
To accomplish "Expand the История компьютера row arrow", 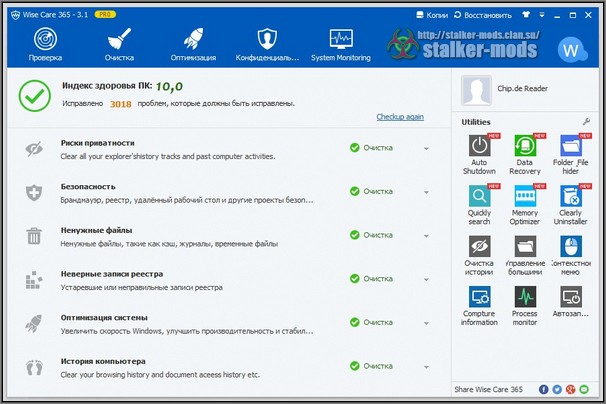I will click(426, 367).
